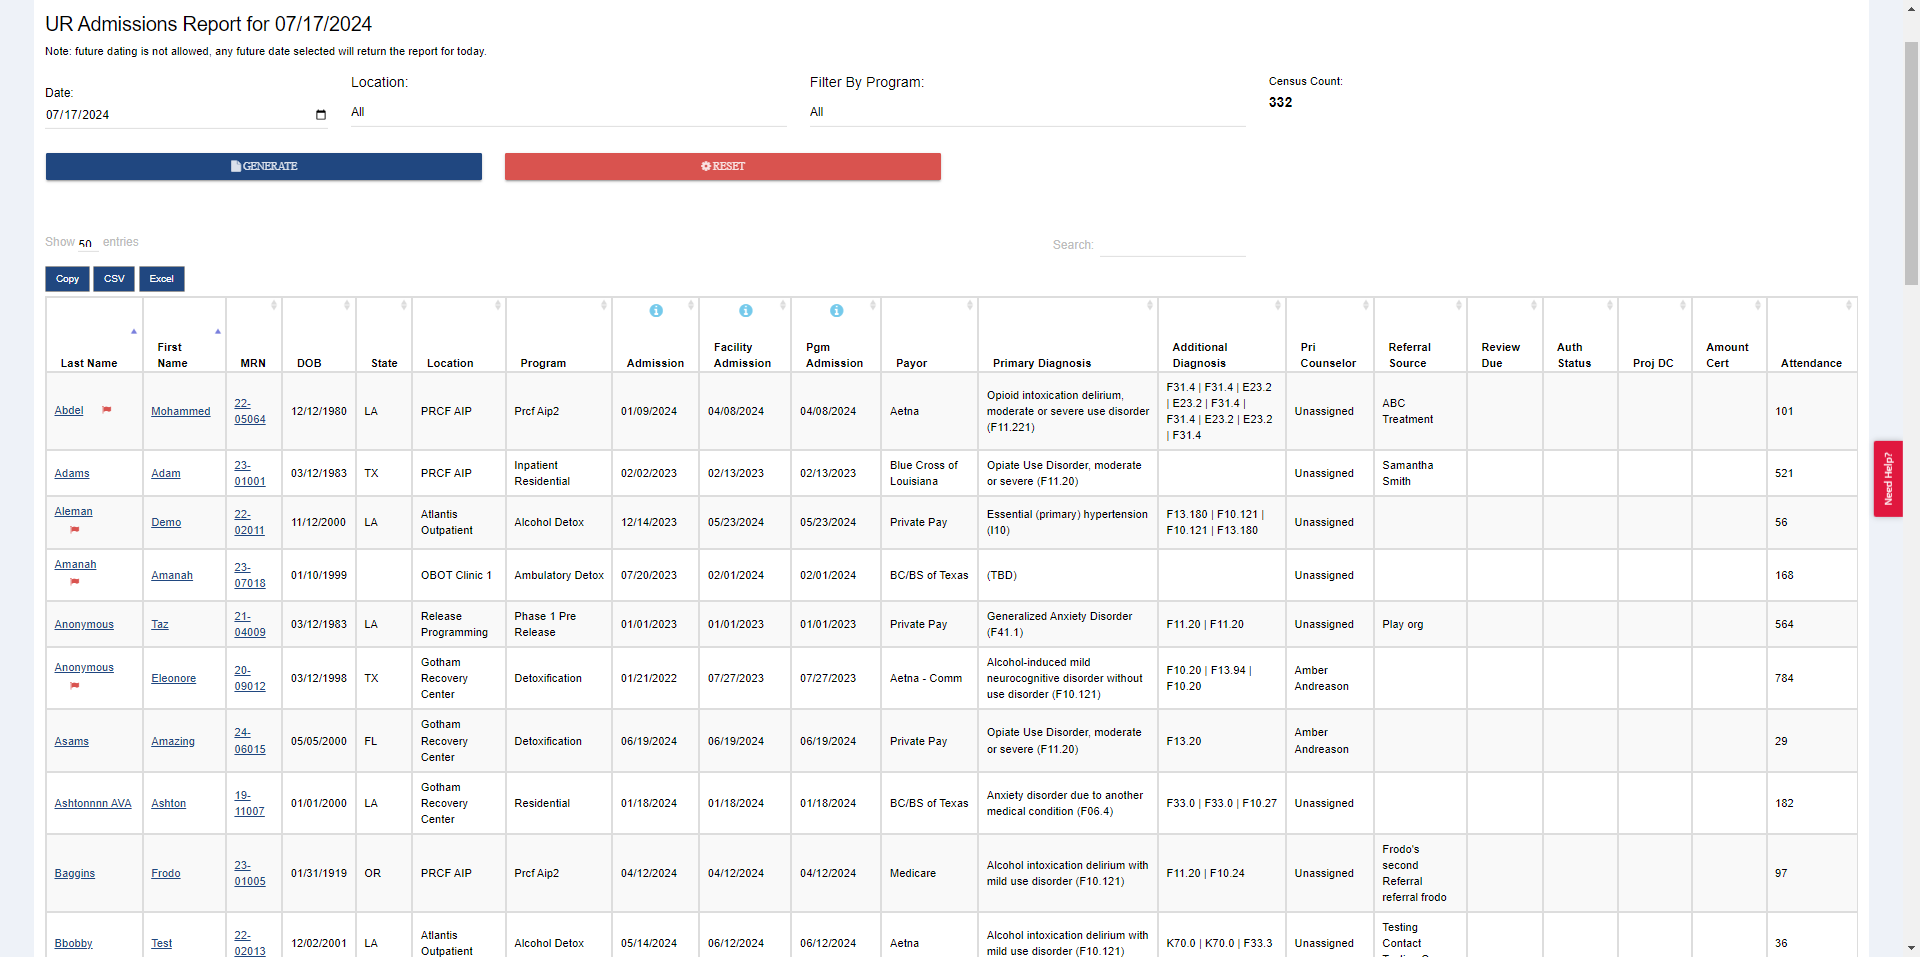Click attendance value 784
Viewport: 1920px width, 957px height.
click(1784, 678)
